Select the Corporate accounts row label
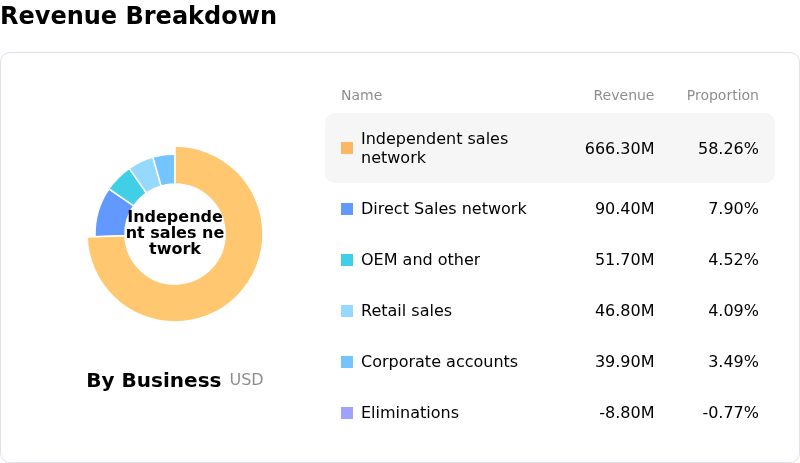Viewport: 800px width, 463px height. coord(439,362)
